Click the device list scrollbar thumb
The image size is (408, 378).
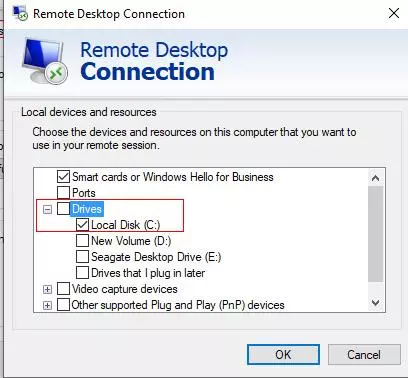(x=376, y=234)
